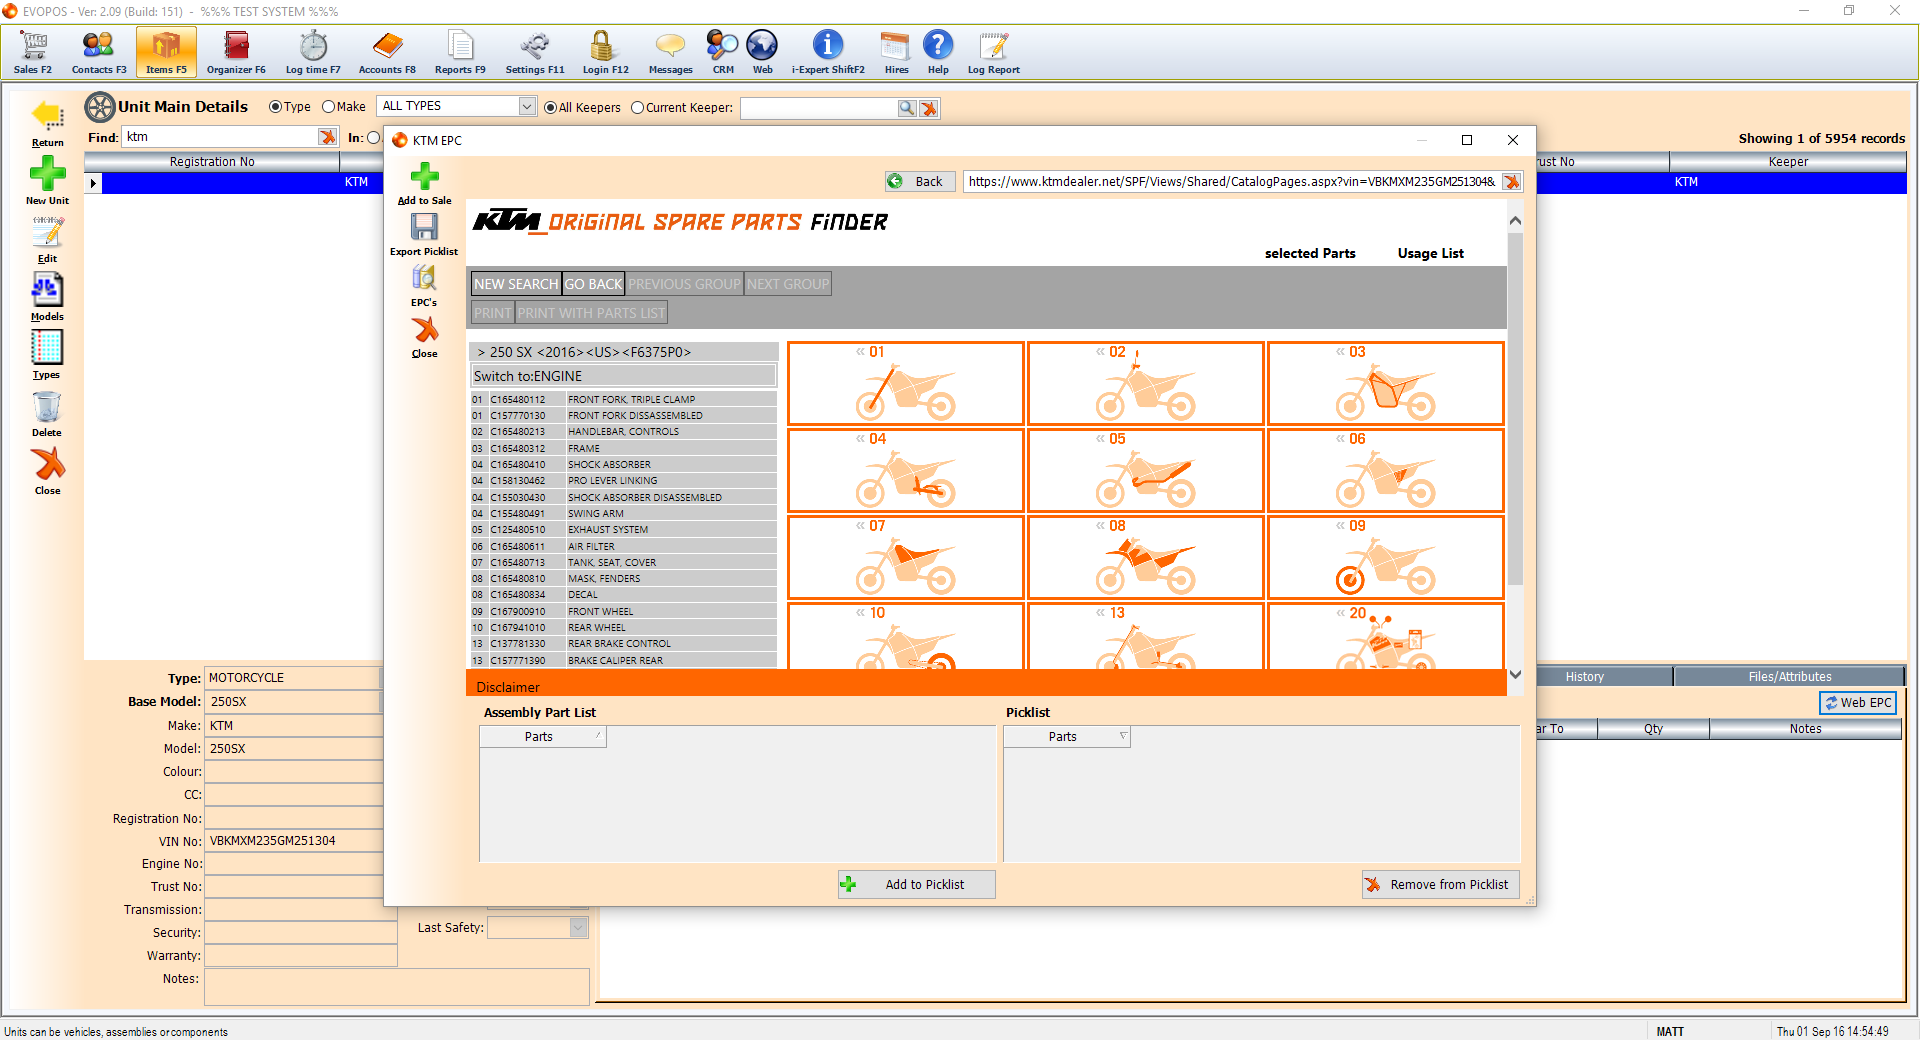Open selected Parts view
1920x1040 pixels.
pyautogui.click(x=1310, y=254)
